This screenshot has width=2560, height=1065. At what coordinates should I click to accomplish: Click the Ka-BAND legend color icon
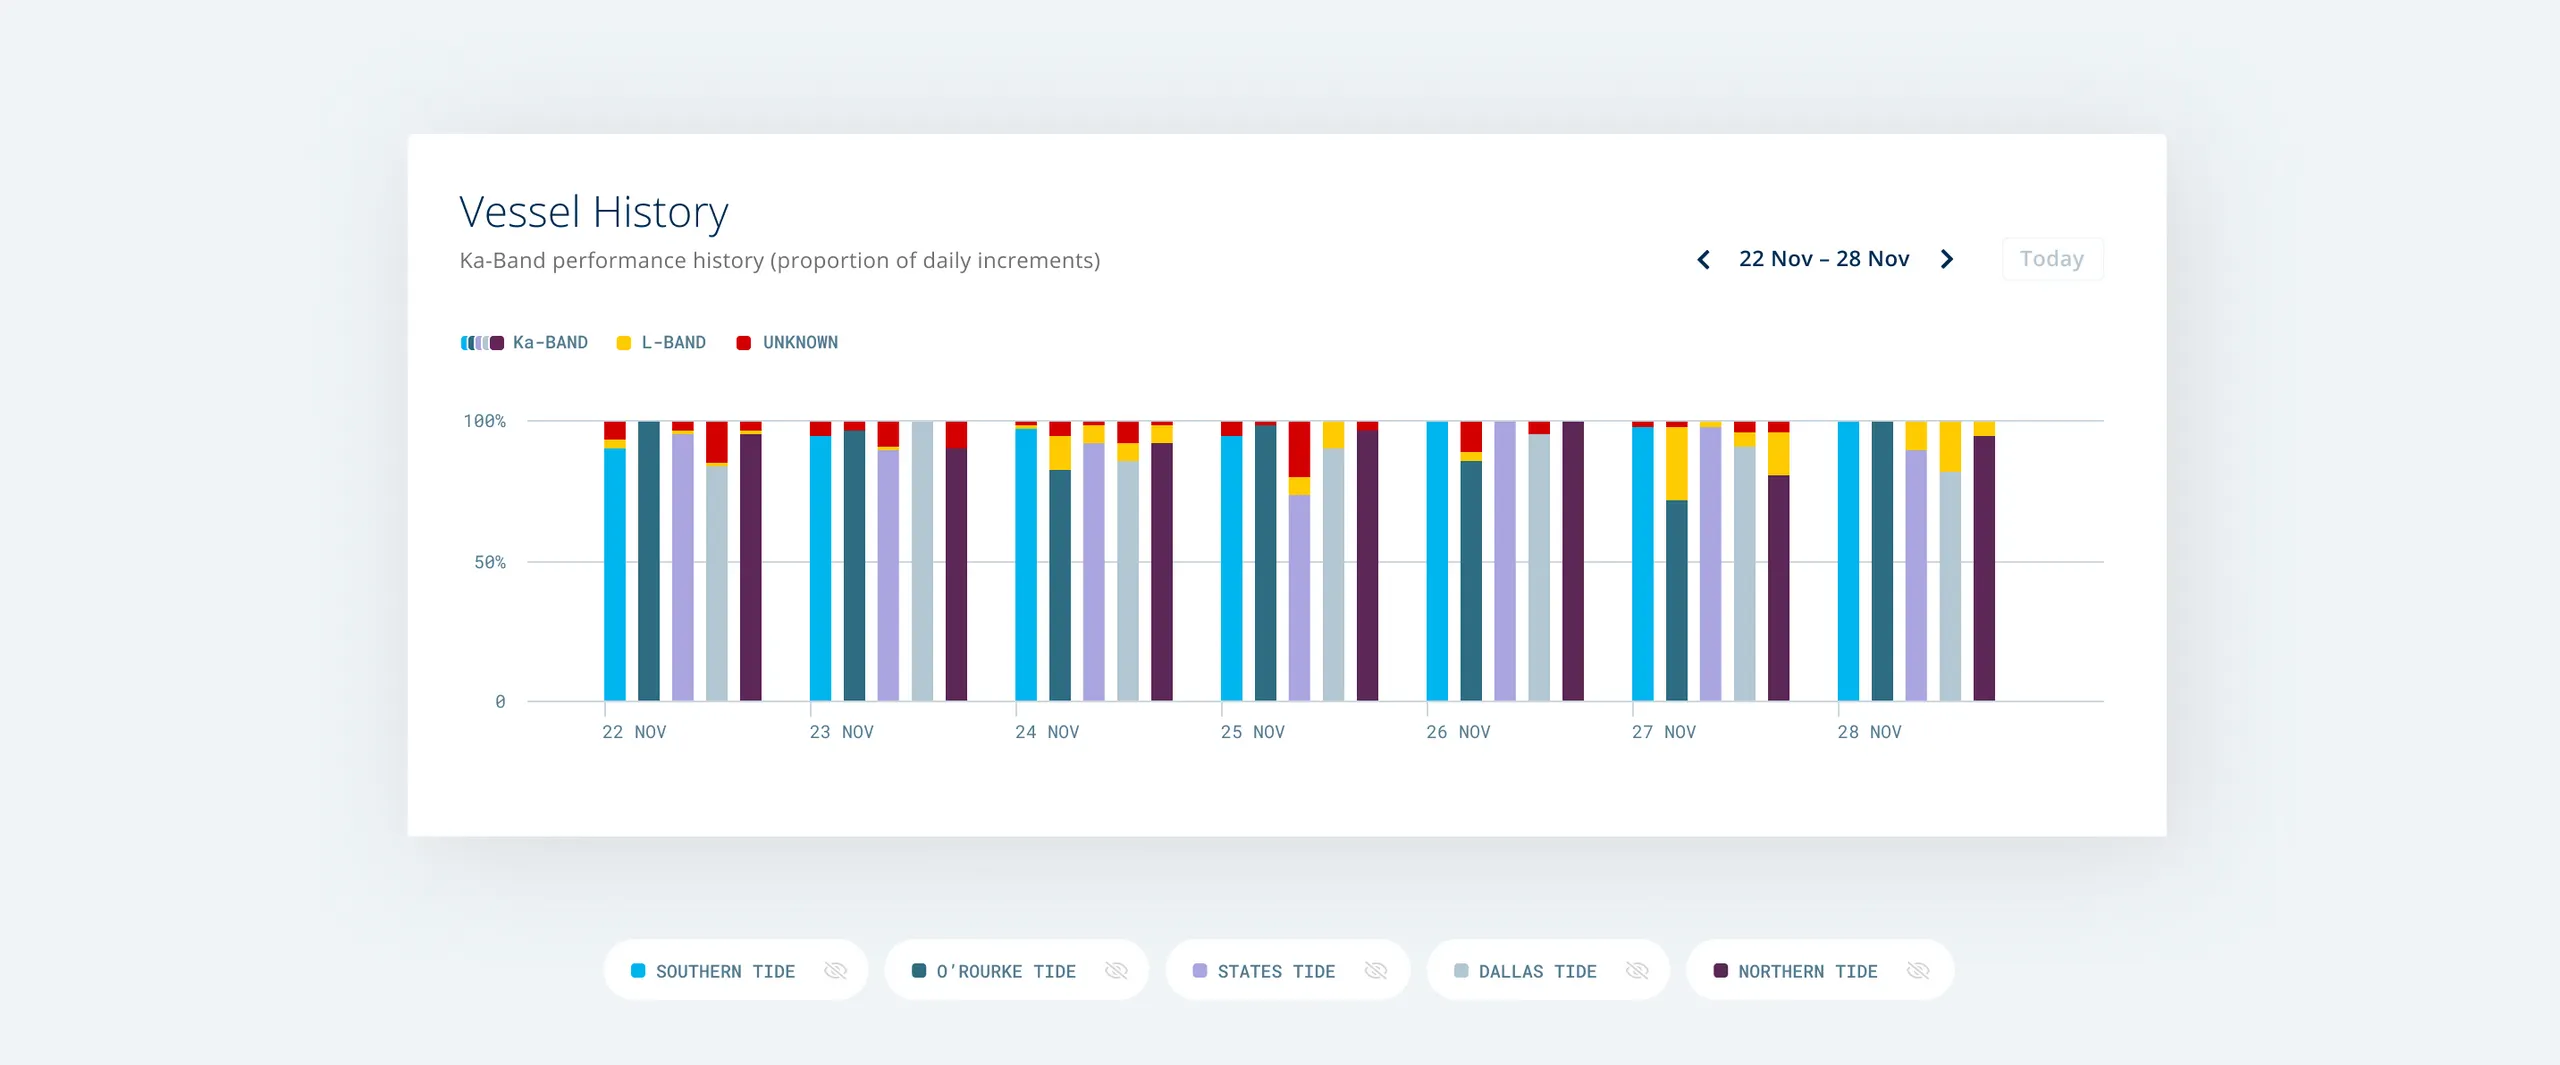tap(483, 342)
